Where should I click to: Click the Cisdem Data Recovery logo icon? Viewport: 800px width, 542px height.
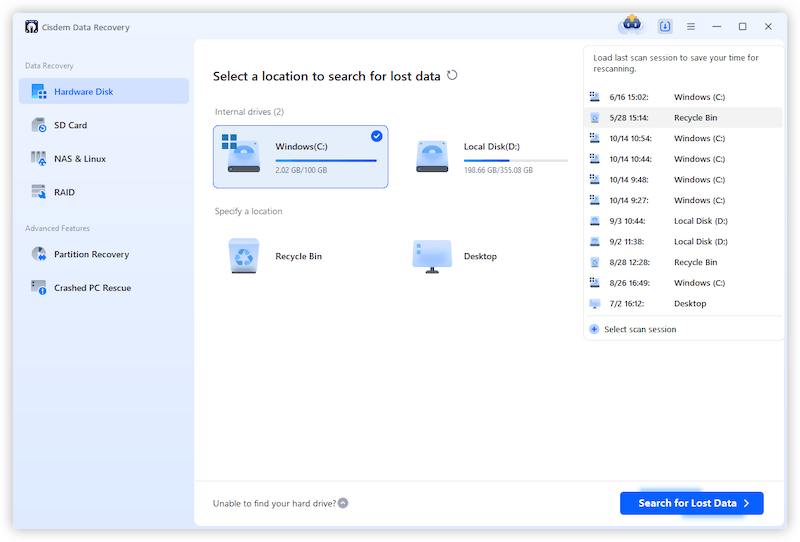(x=31, y=27)
